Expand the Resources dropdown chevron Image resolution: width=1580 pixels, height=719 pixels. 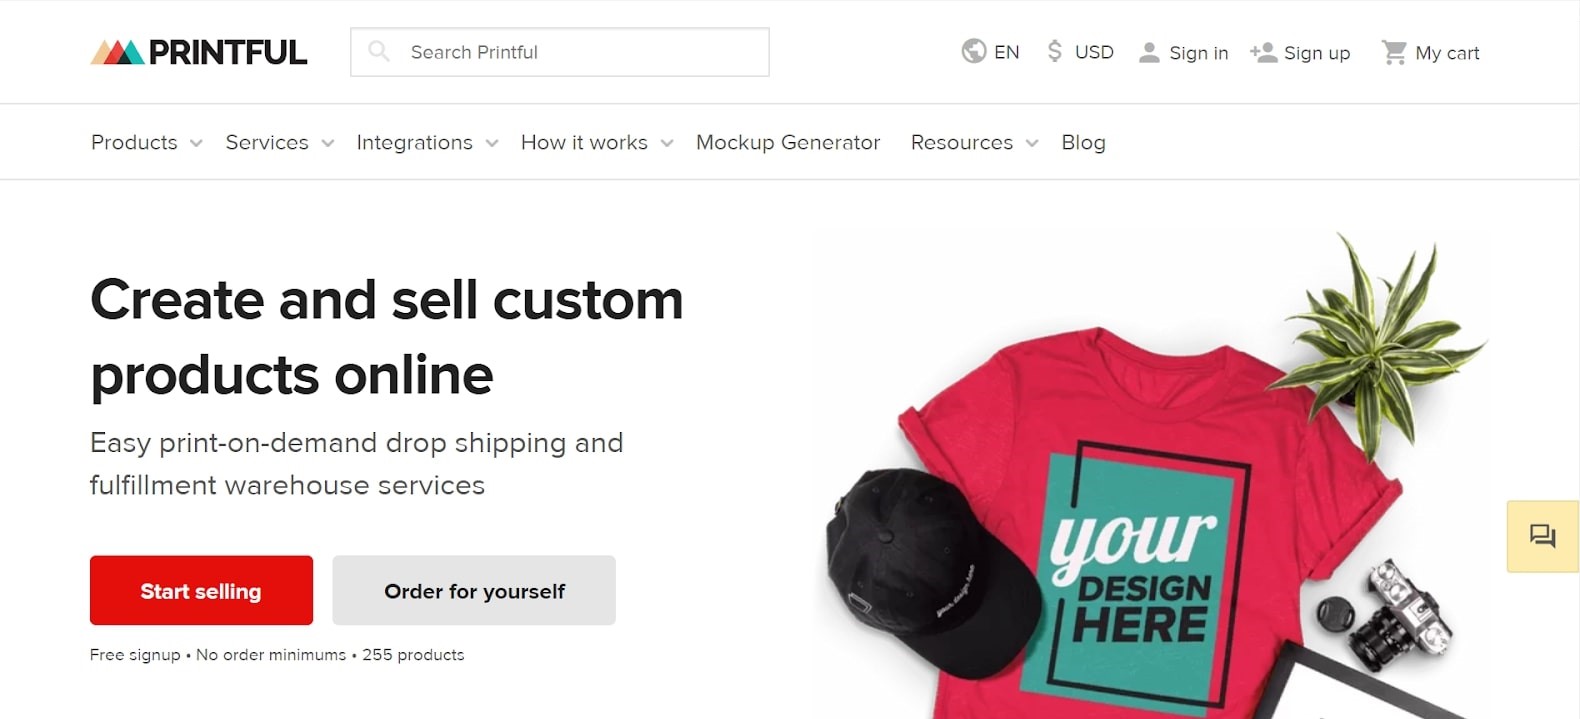pos(1032,143)
